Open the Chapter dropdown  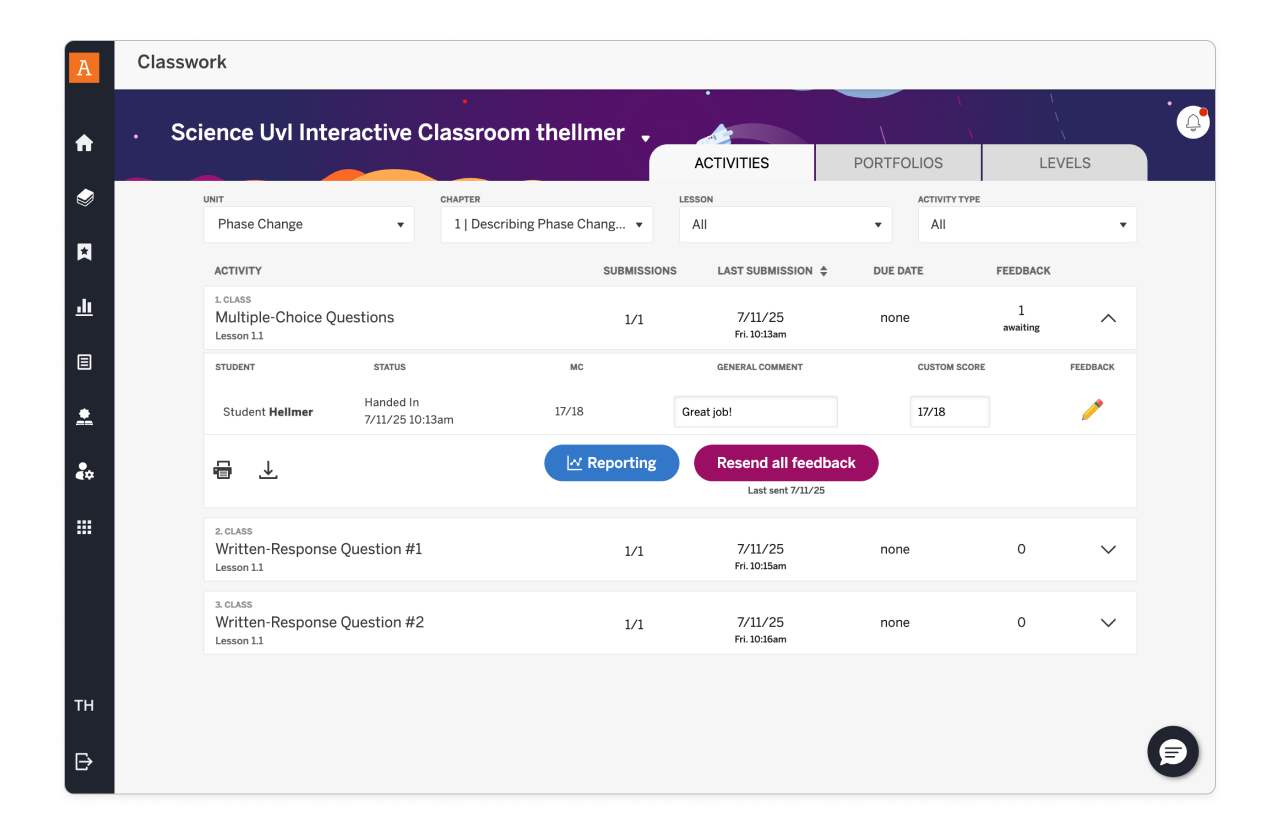pos(546,225)
